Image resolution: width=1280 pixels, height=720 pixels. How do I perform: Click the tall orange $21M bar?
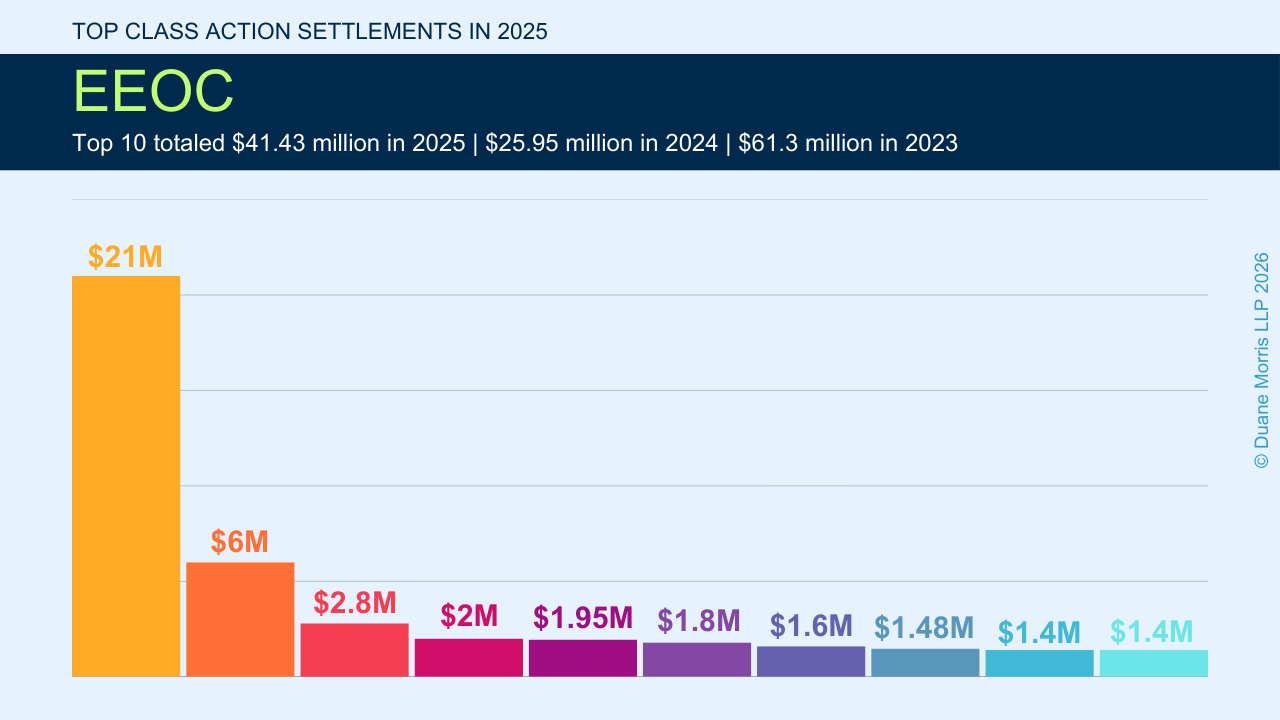[126, 476]
